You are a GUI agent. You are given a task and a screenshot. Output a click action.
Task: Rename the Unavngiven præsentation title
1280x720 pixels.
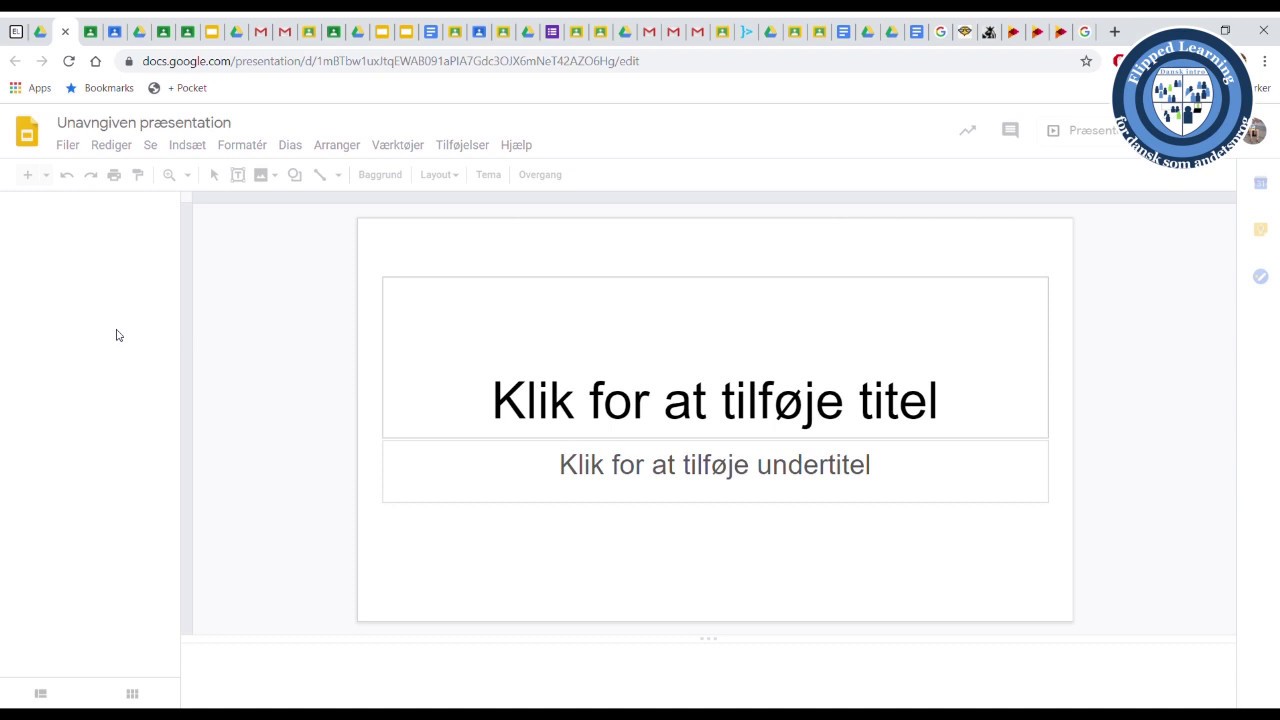tap(144, 123)
